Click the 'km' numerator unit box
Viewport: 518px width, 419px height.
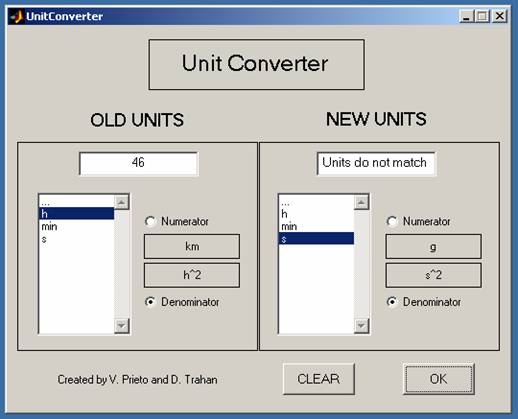(192, 246)
